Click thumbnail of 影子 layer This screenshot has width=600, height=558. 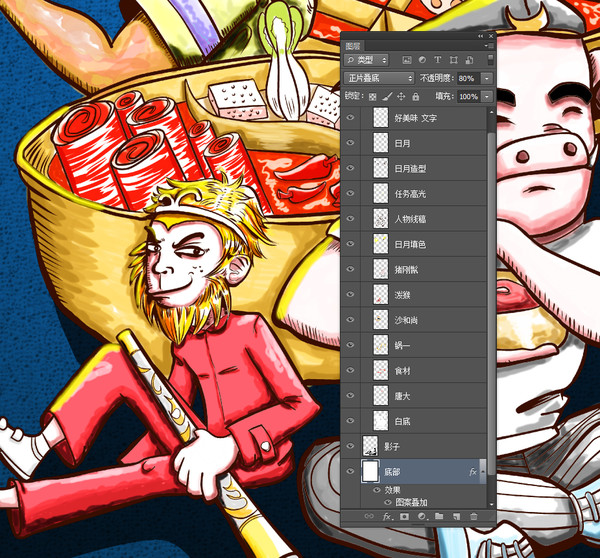tap(370, 446)
